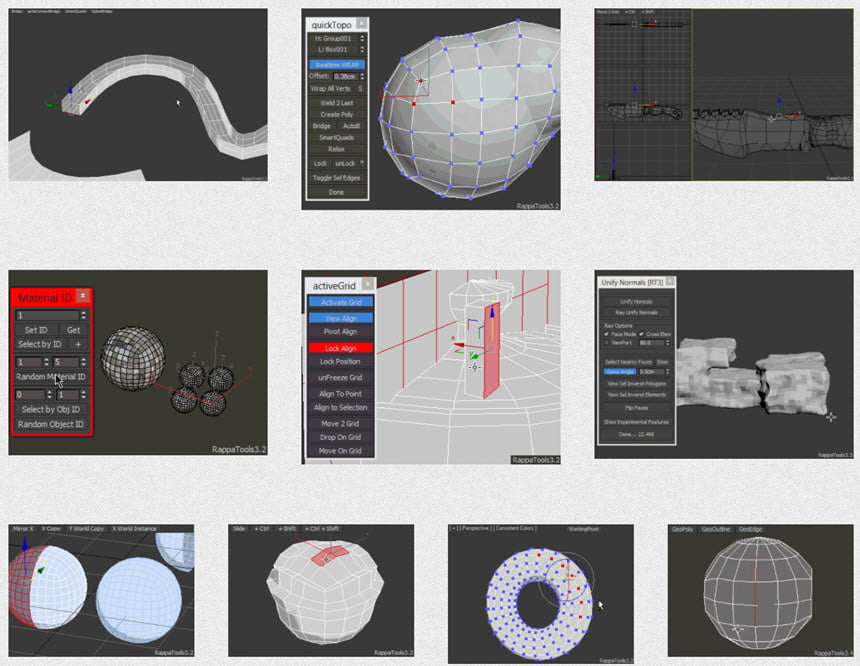Screen dimensions: 860x666
Task: Click View Sel Inverst Polygons button
Action: coord(636,383)
